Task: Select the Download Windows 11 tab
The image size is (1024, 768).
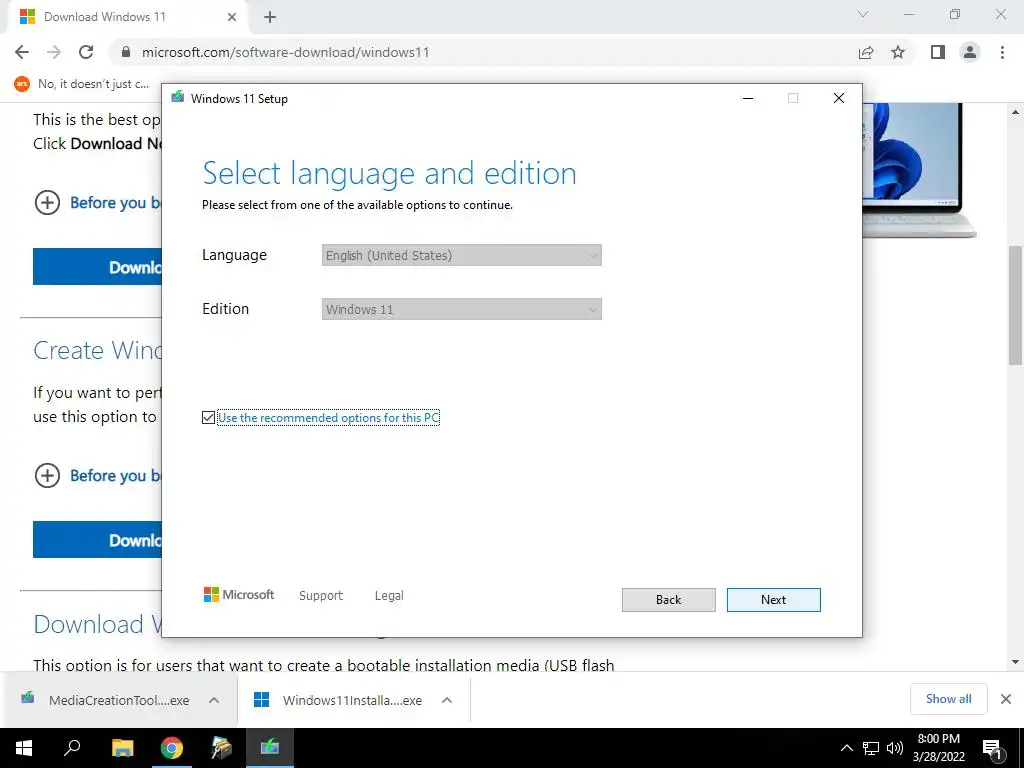Action: click(x=127, y=17)
